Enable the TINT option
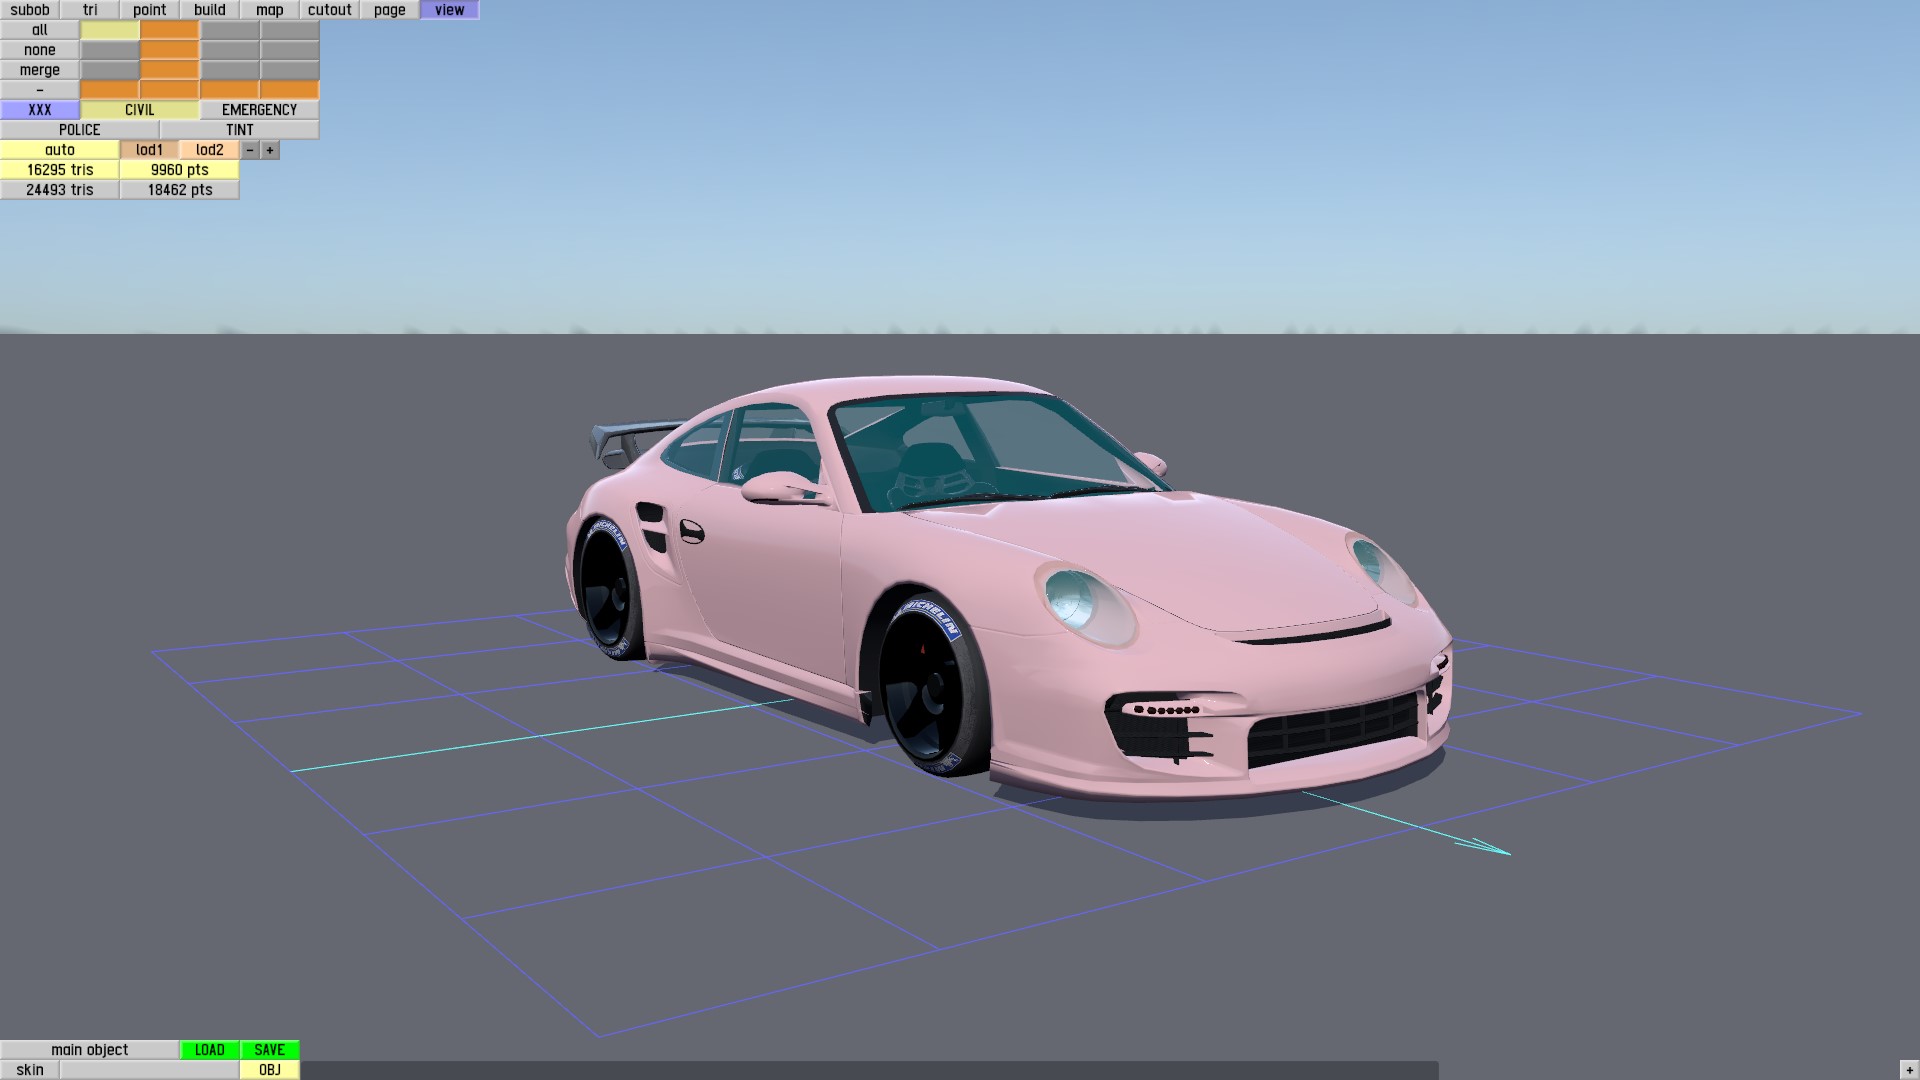Image resolution: width=1920 pixels, height=1080 pixels. pyautogui.click(x=239, y=130)
